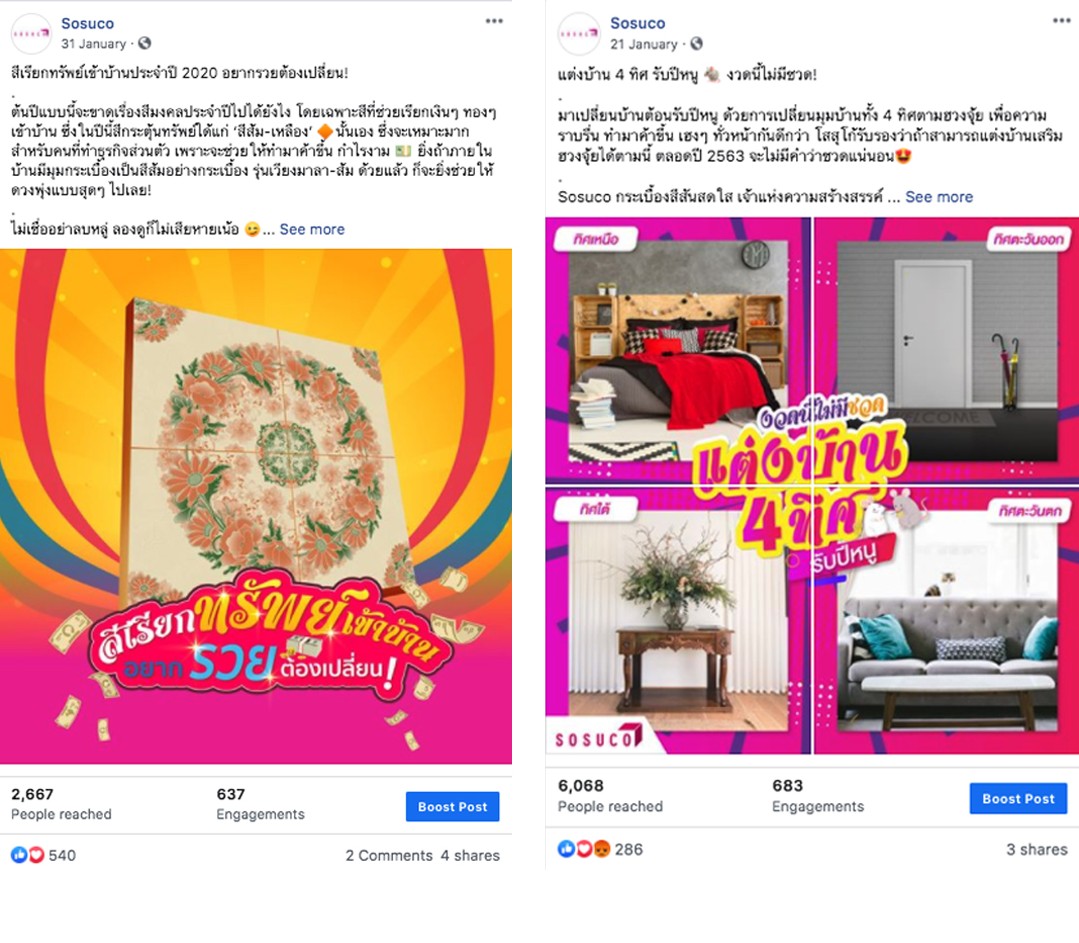Viewport: 1079px width, 943px height.
Task: Click Sosuco profile picture on the 31 January post
Action: coord(31,33)
